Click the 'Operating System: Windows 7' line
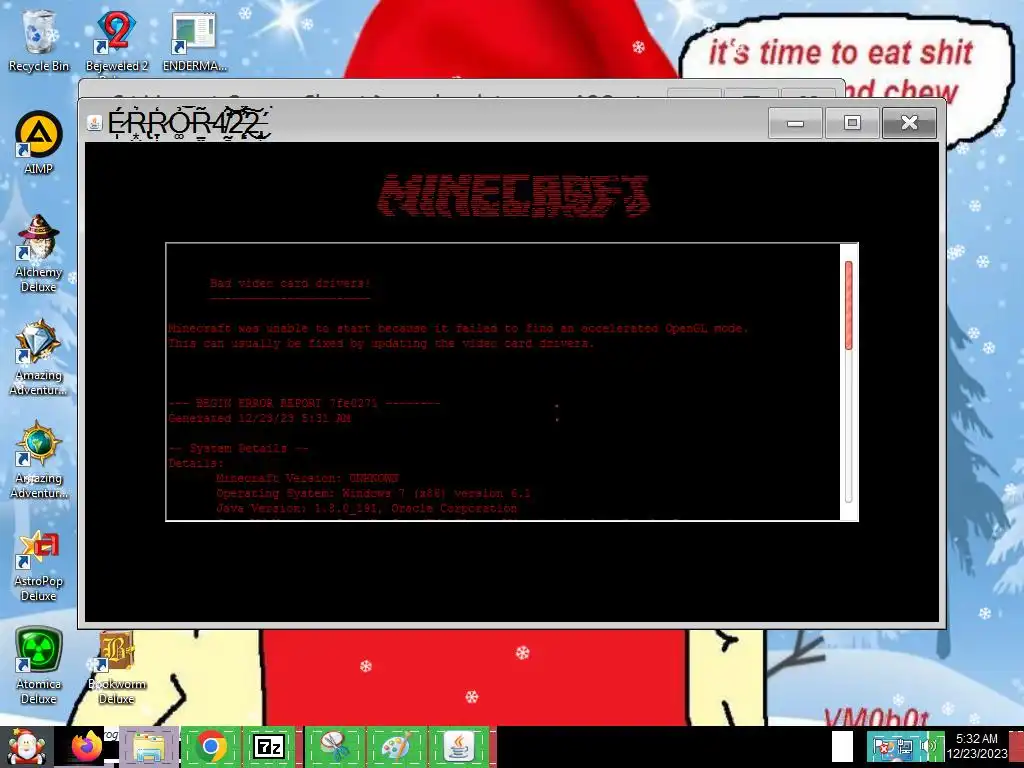The image size is (1024, 768). pos(373,493)
